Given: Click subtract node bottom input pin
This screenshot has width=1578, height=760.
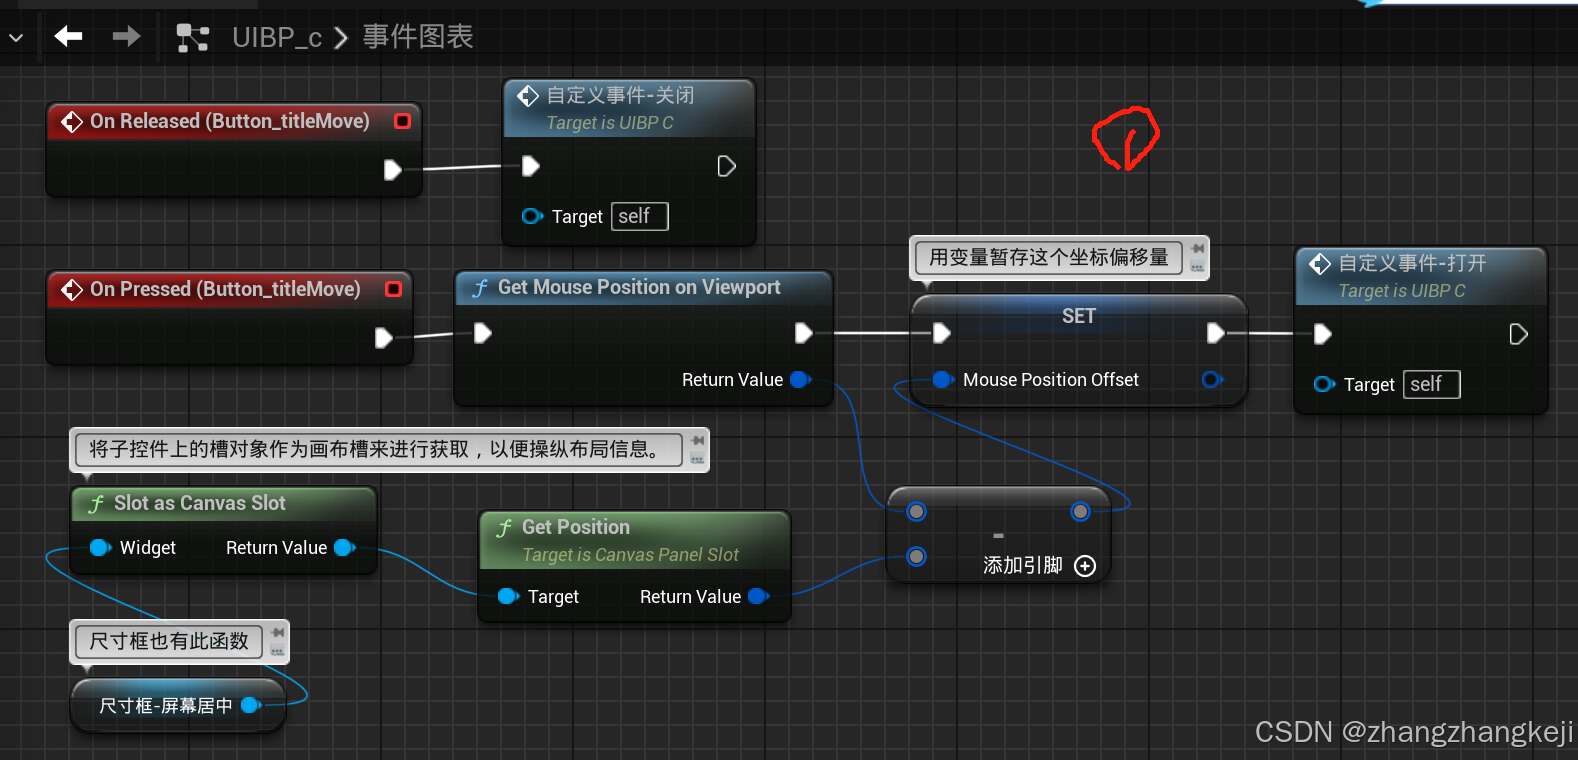Looking at the screenshot, I should coord(916,557).
